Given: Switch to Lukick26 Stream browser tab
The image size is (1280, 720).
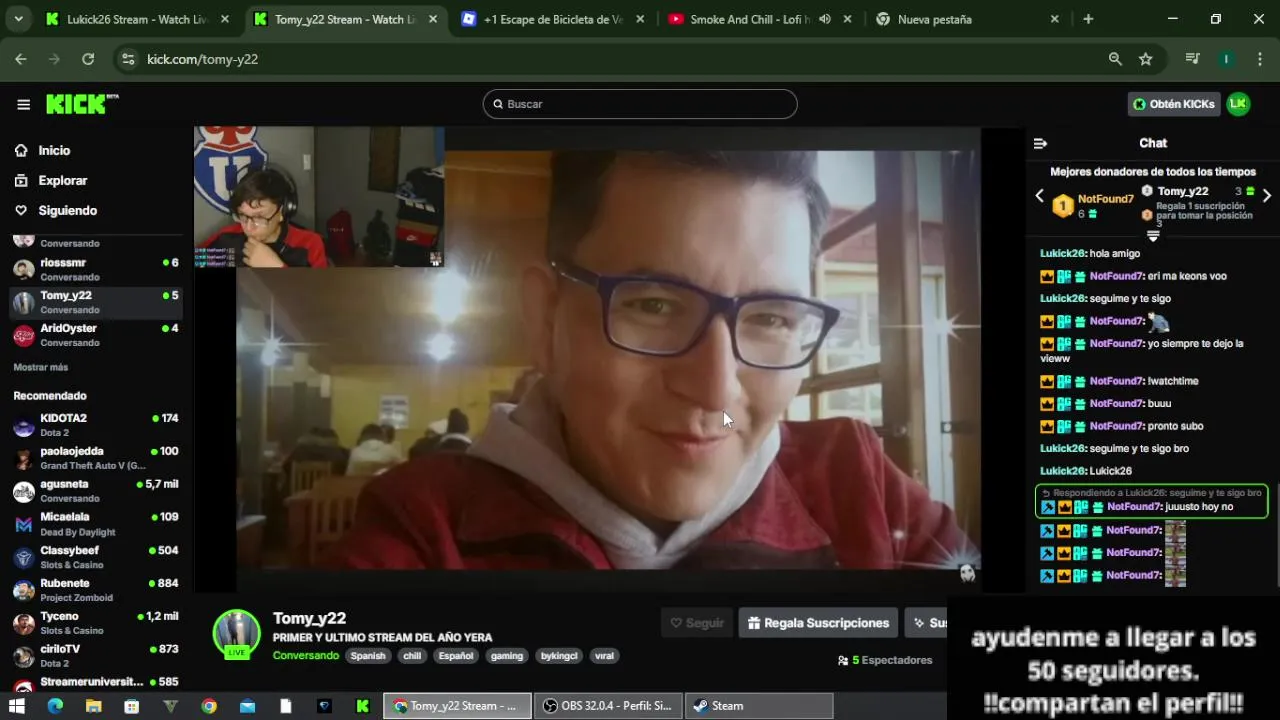Looking at the screenshot, I should click(137, 19).
